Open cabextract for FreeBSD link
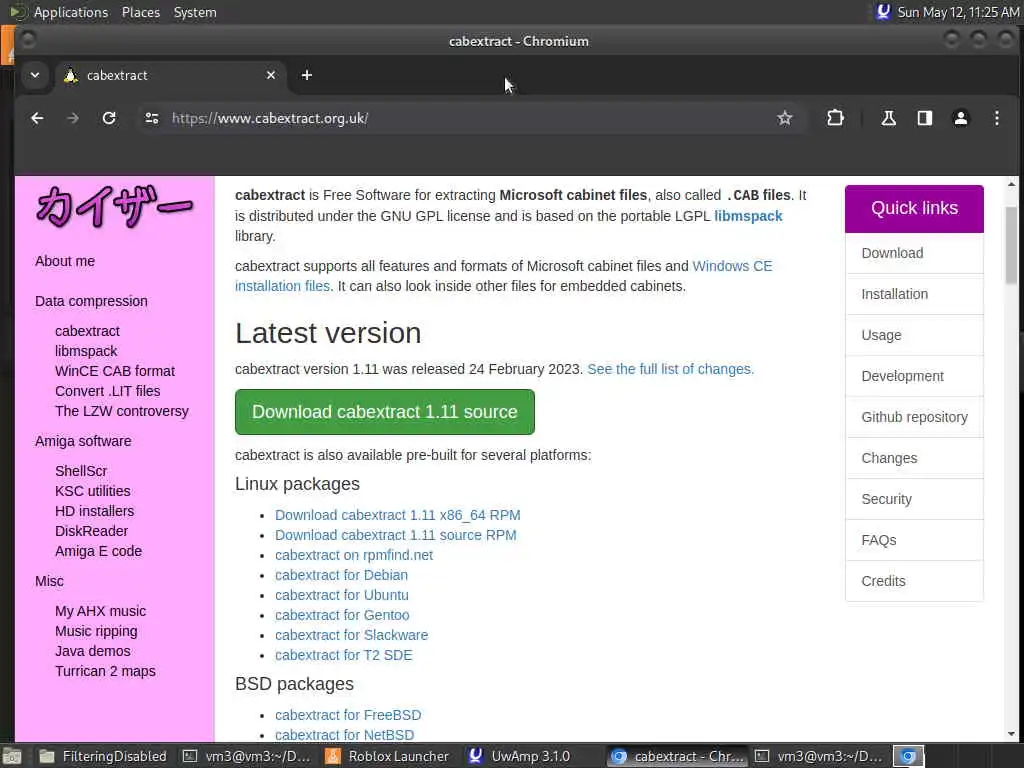The image size is (1024, 768). tap(348, 715)
